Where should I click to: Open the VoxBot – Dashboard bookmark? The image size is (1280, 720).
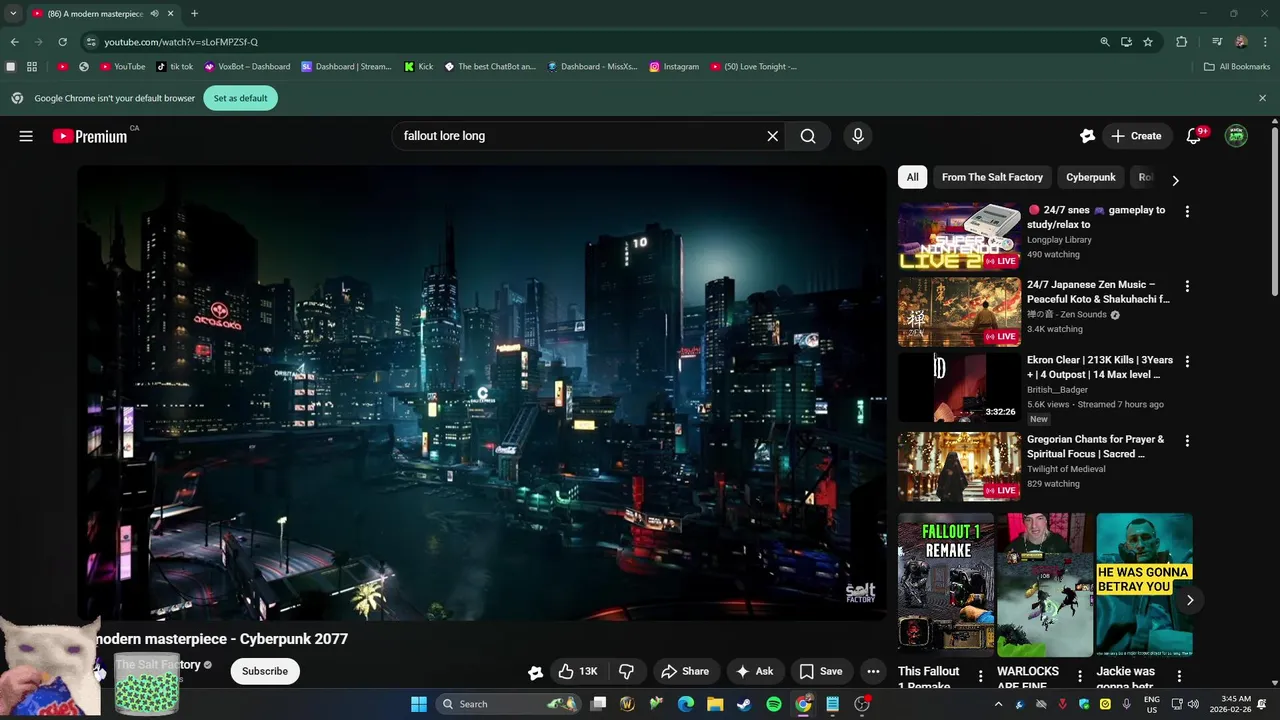247,67
